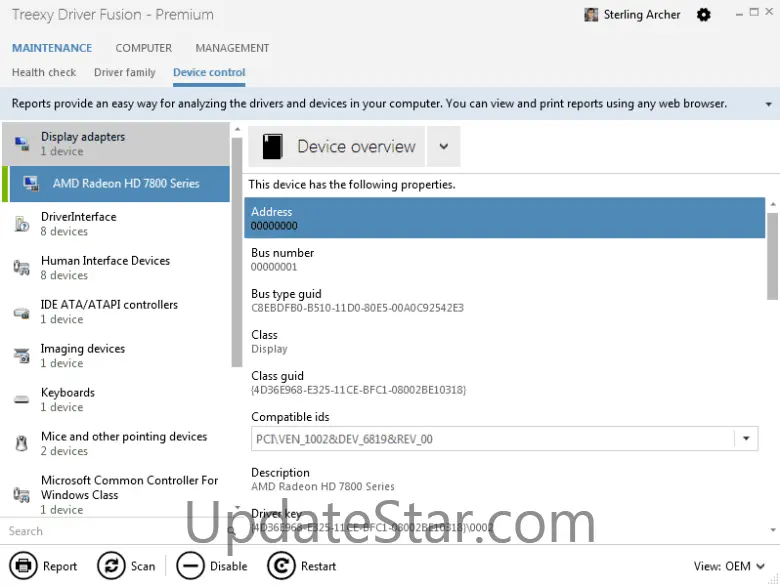
Task: Click the IDE ATA/ATAPI controllers icon
Action: tap(21, 312)
